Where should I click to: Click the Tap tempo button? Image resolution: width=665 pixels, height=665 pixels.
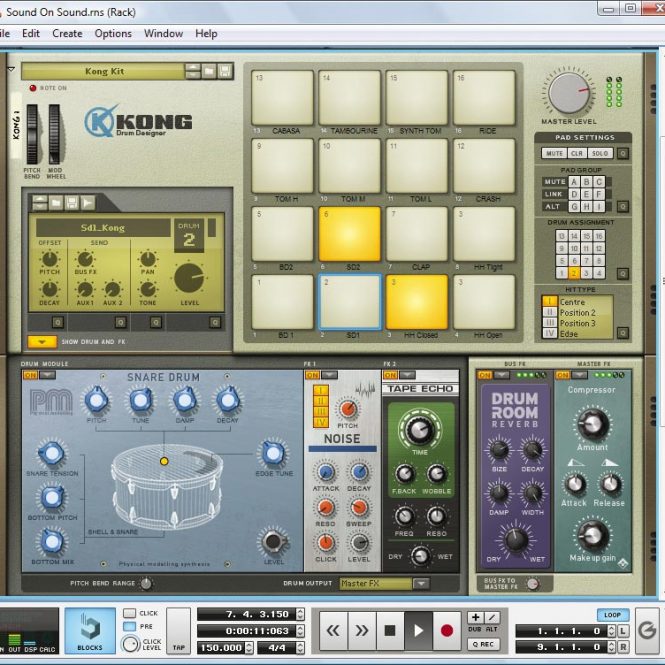(179, 631)
